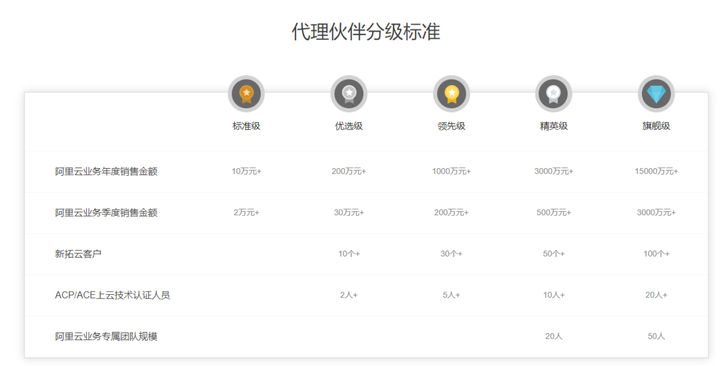Click the 15000万元+ annual sales cell
The height and width of the screenshot is (366, 720).
(x=656, y=171)
